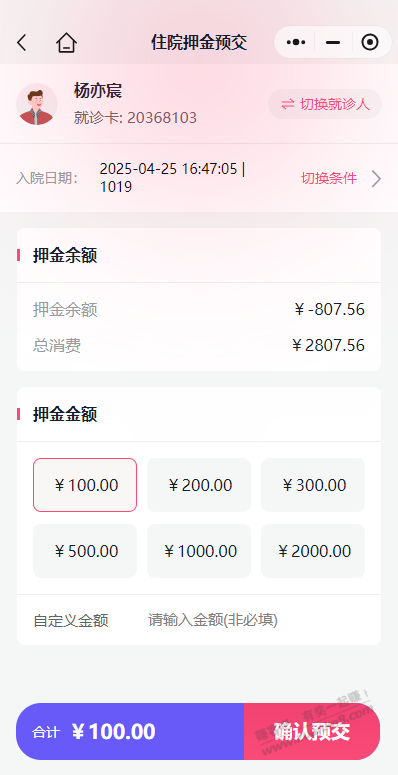398x775 pixels.
Task: Return home via the house icon
Action: tap(66, 43)
